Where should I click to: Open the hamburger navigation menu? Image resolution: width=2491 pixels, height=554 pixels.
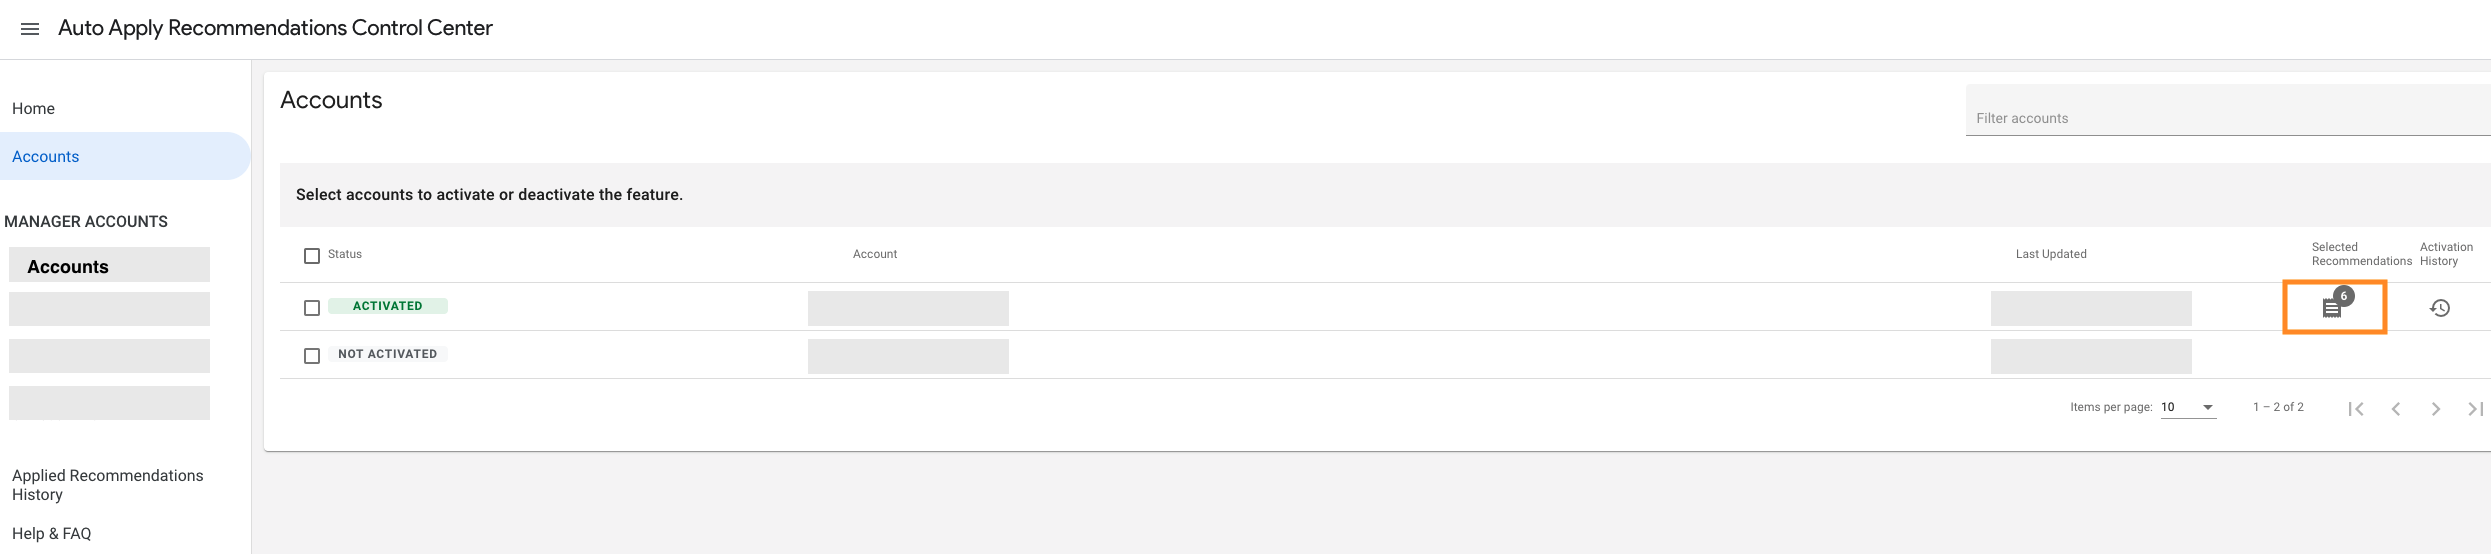[30, 29]
